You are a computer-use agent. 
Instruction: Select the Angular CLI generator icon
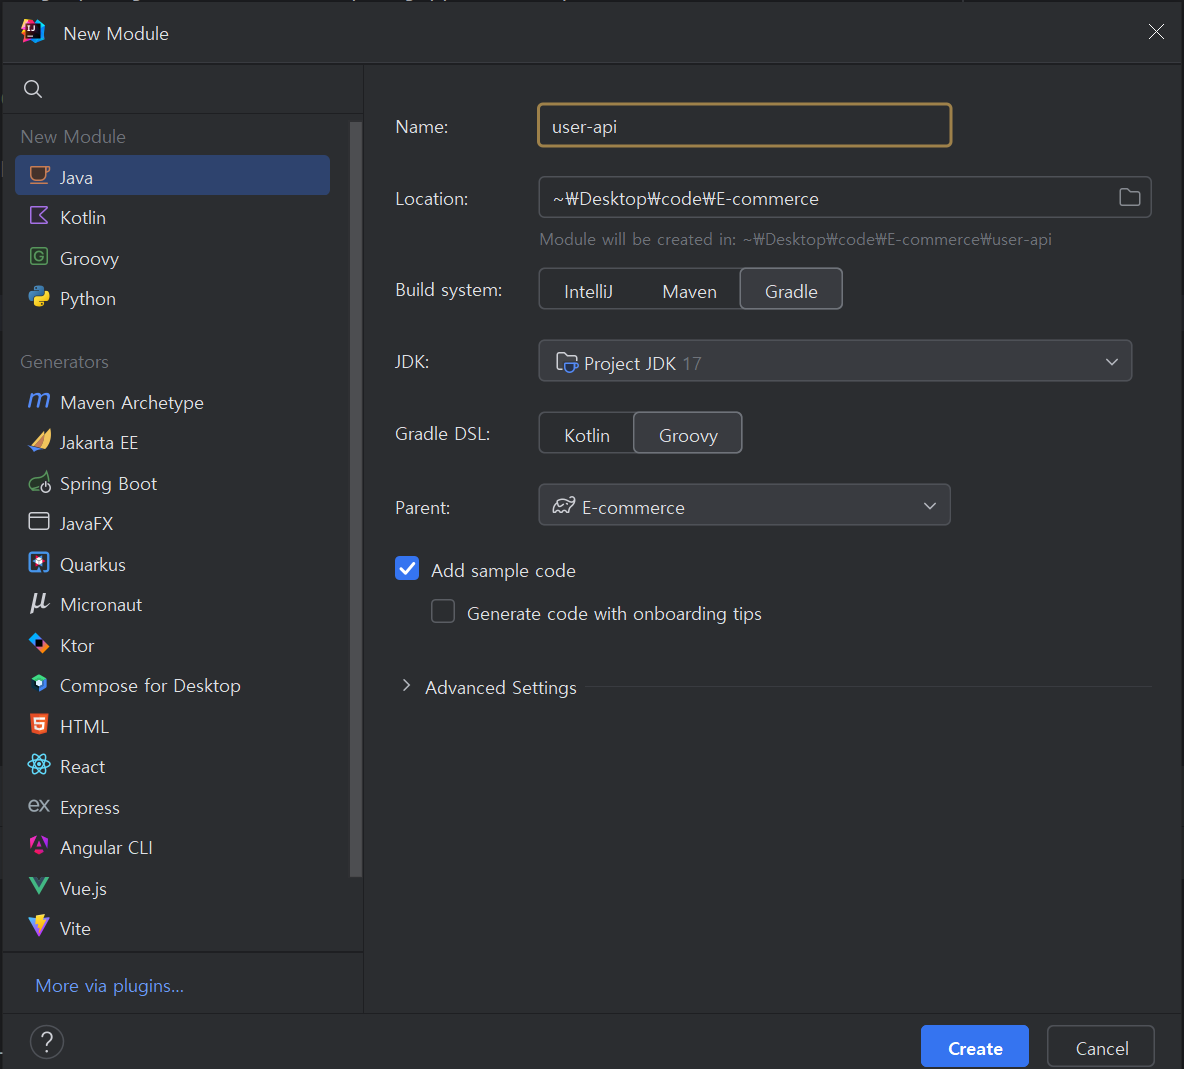(39, 846)
